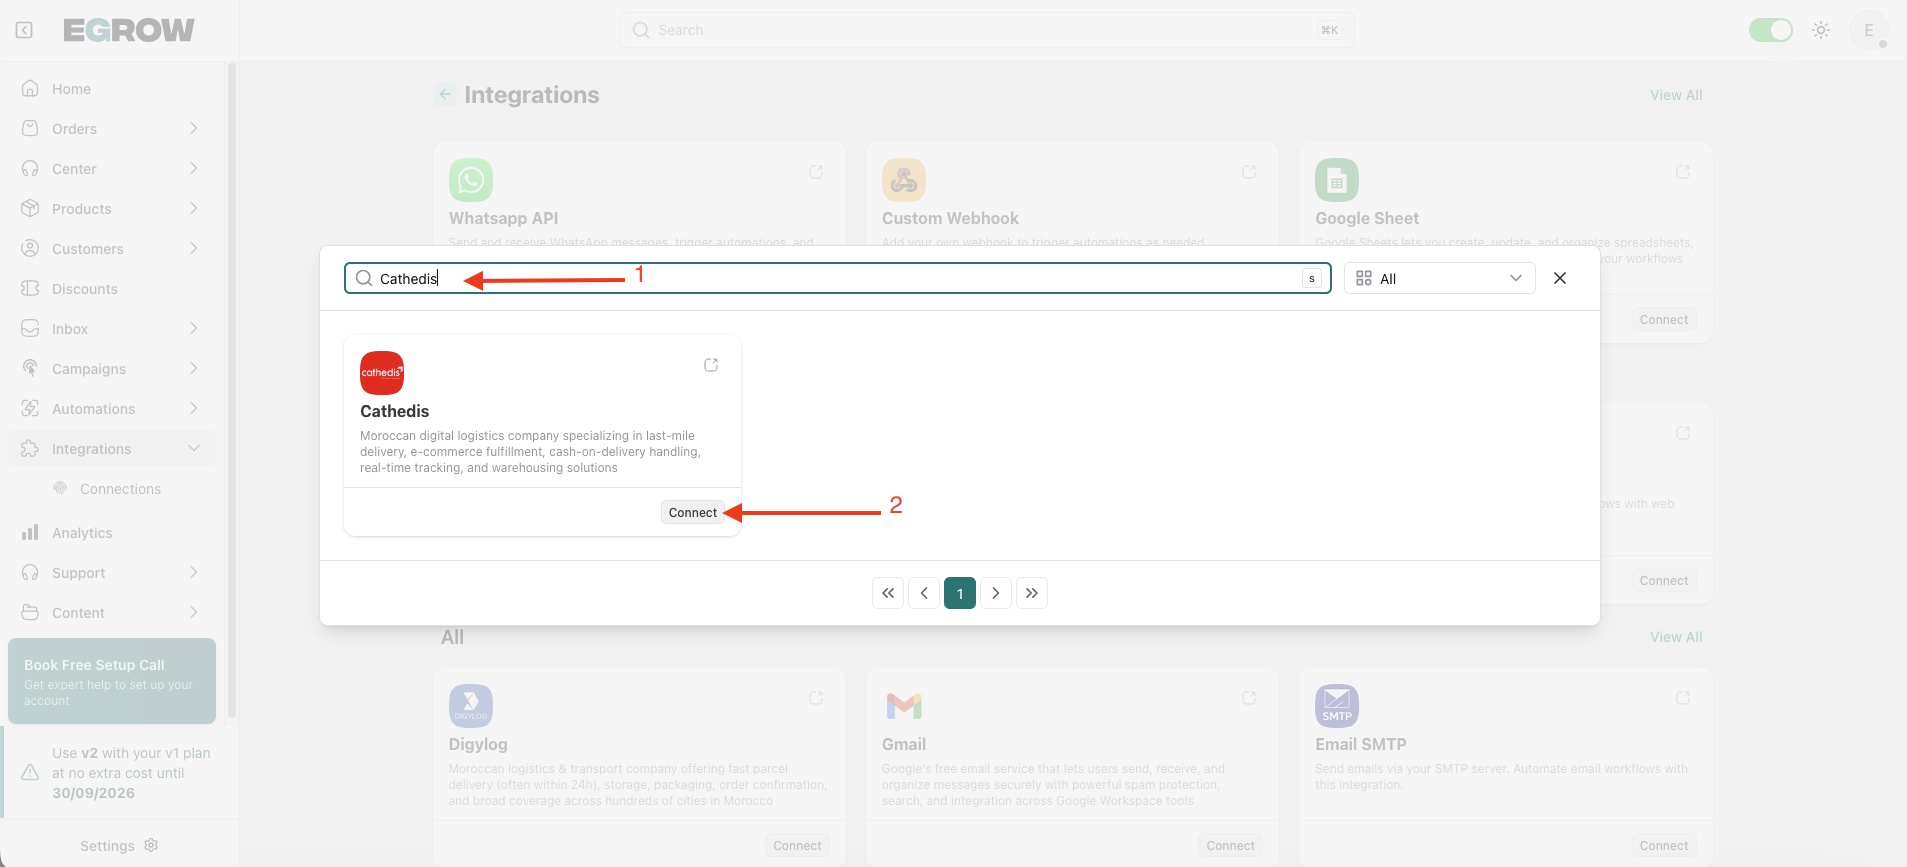
Task: Expand the Automations sidebar section
Action: click(194, 408)
